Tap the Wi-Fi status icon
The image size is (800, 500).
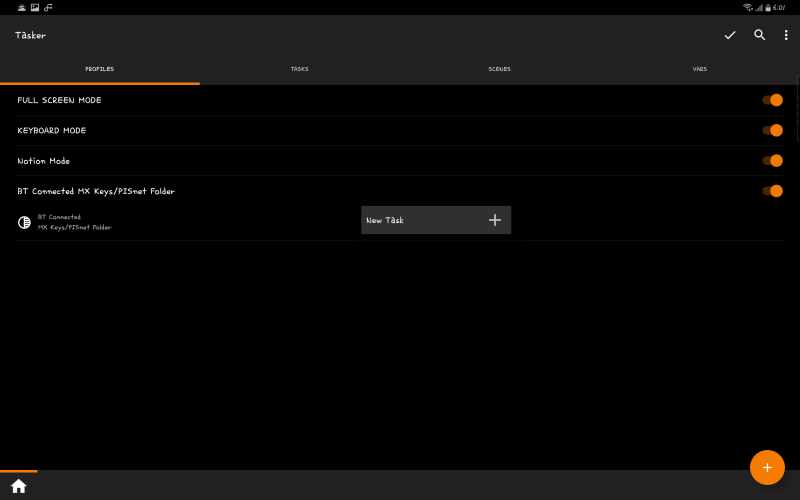(x=748, y=7)
